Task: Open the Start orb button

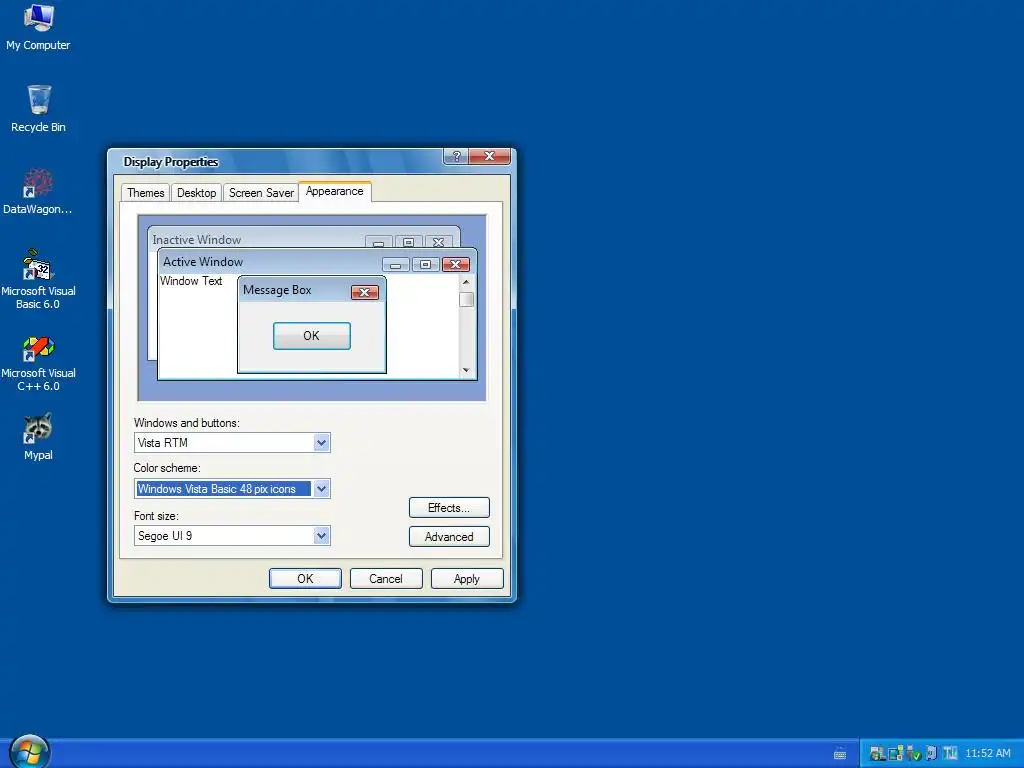Action: [29, 752]
